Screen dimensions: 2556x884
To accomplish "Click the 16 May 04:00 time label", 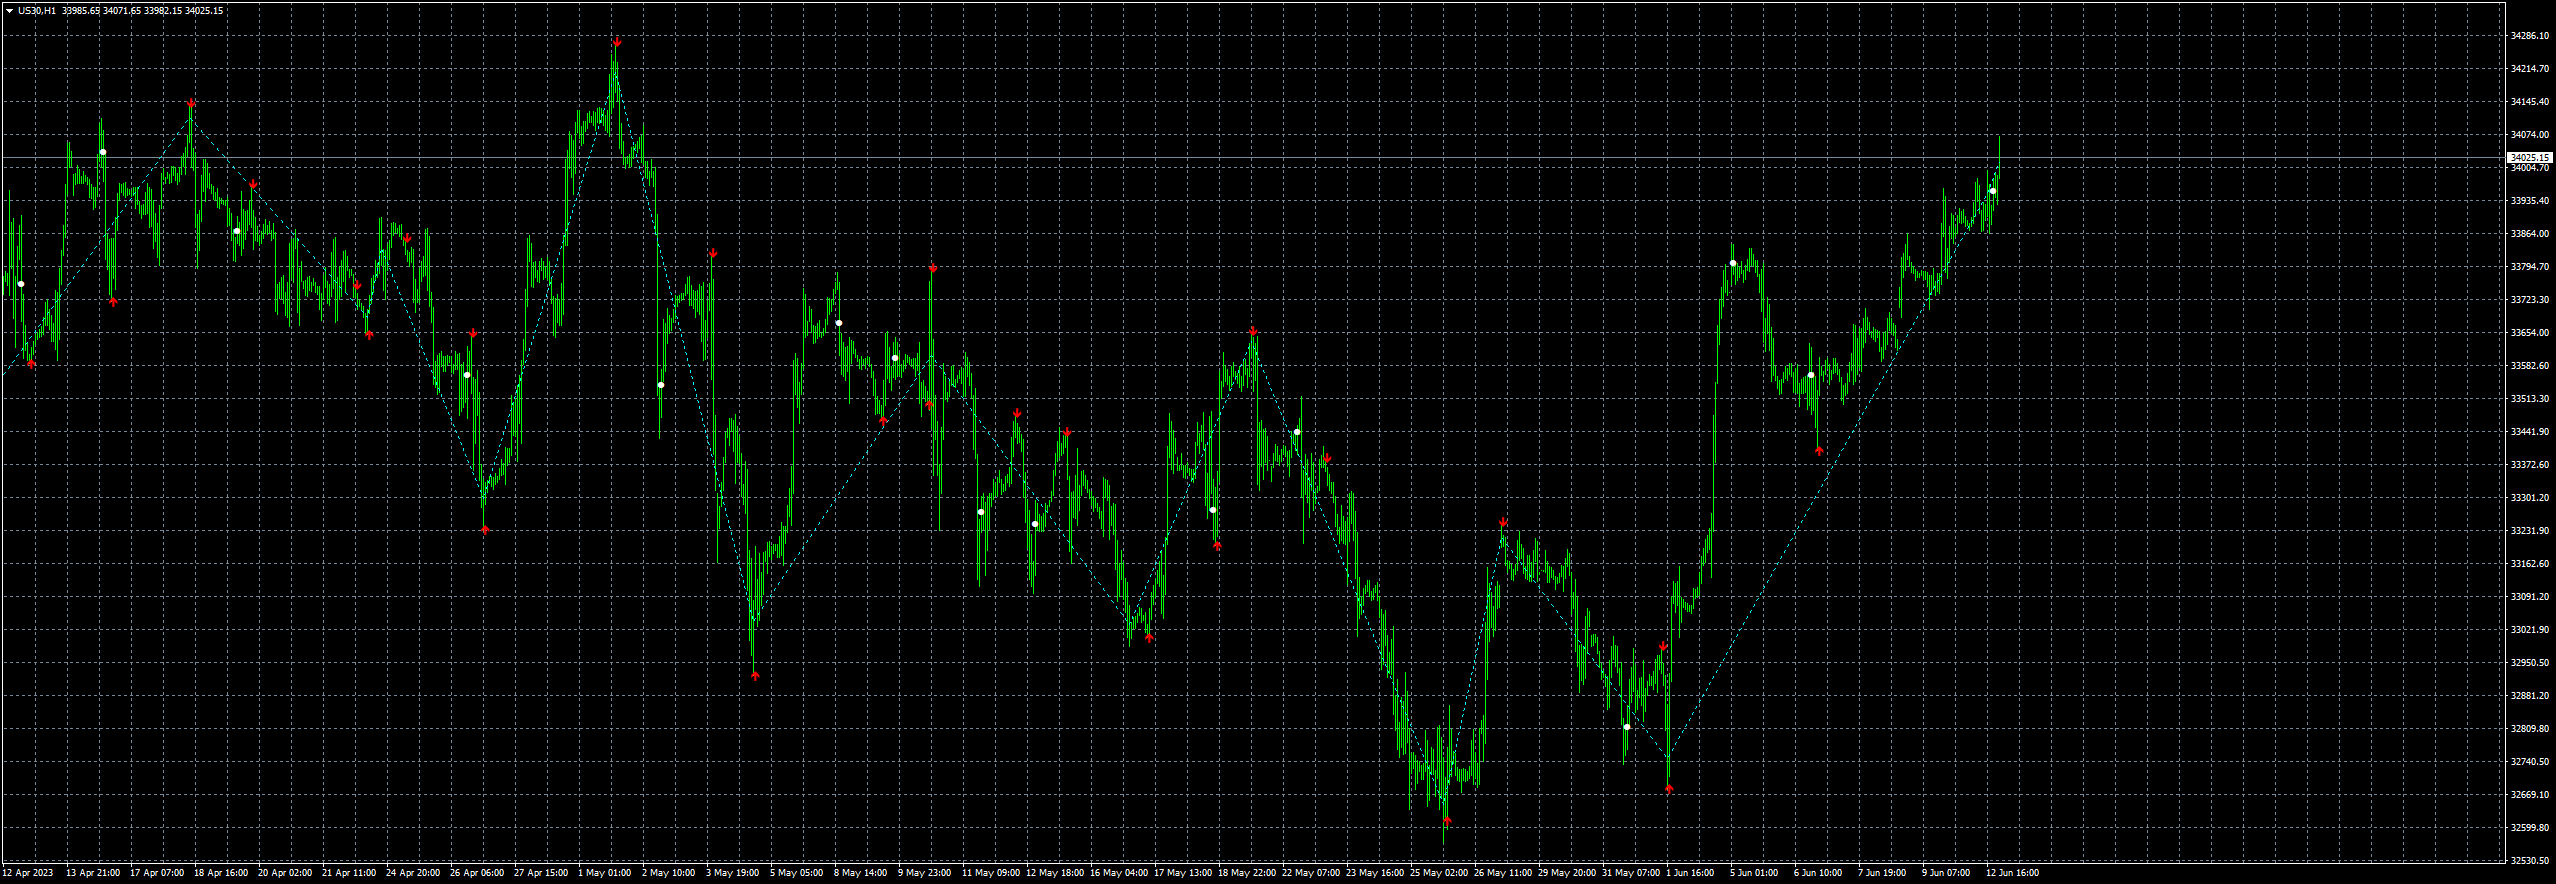I will [1119, 873].
